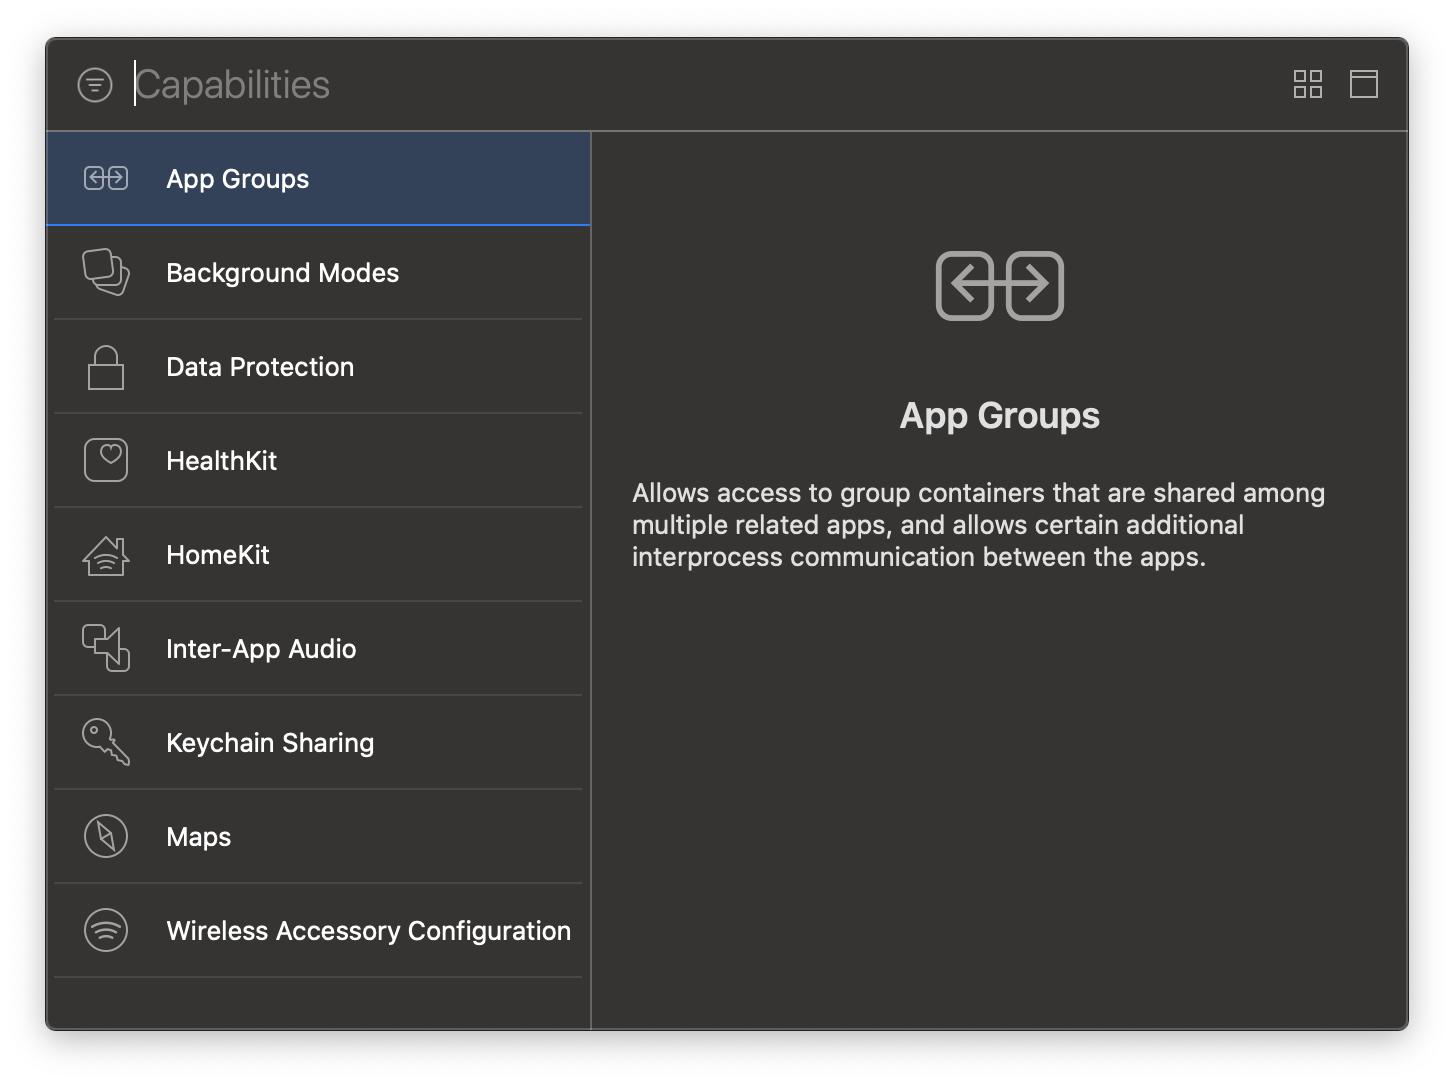
Task: Click the Maps compass icon
Action: tap(106, 836)
